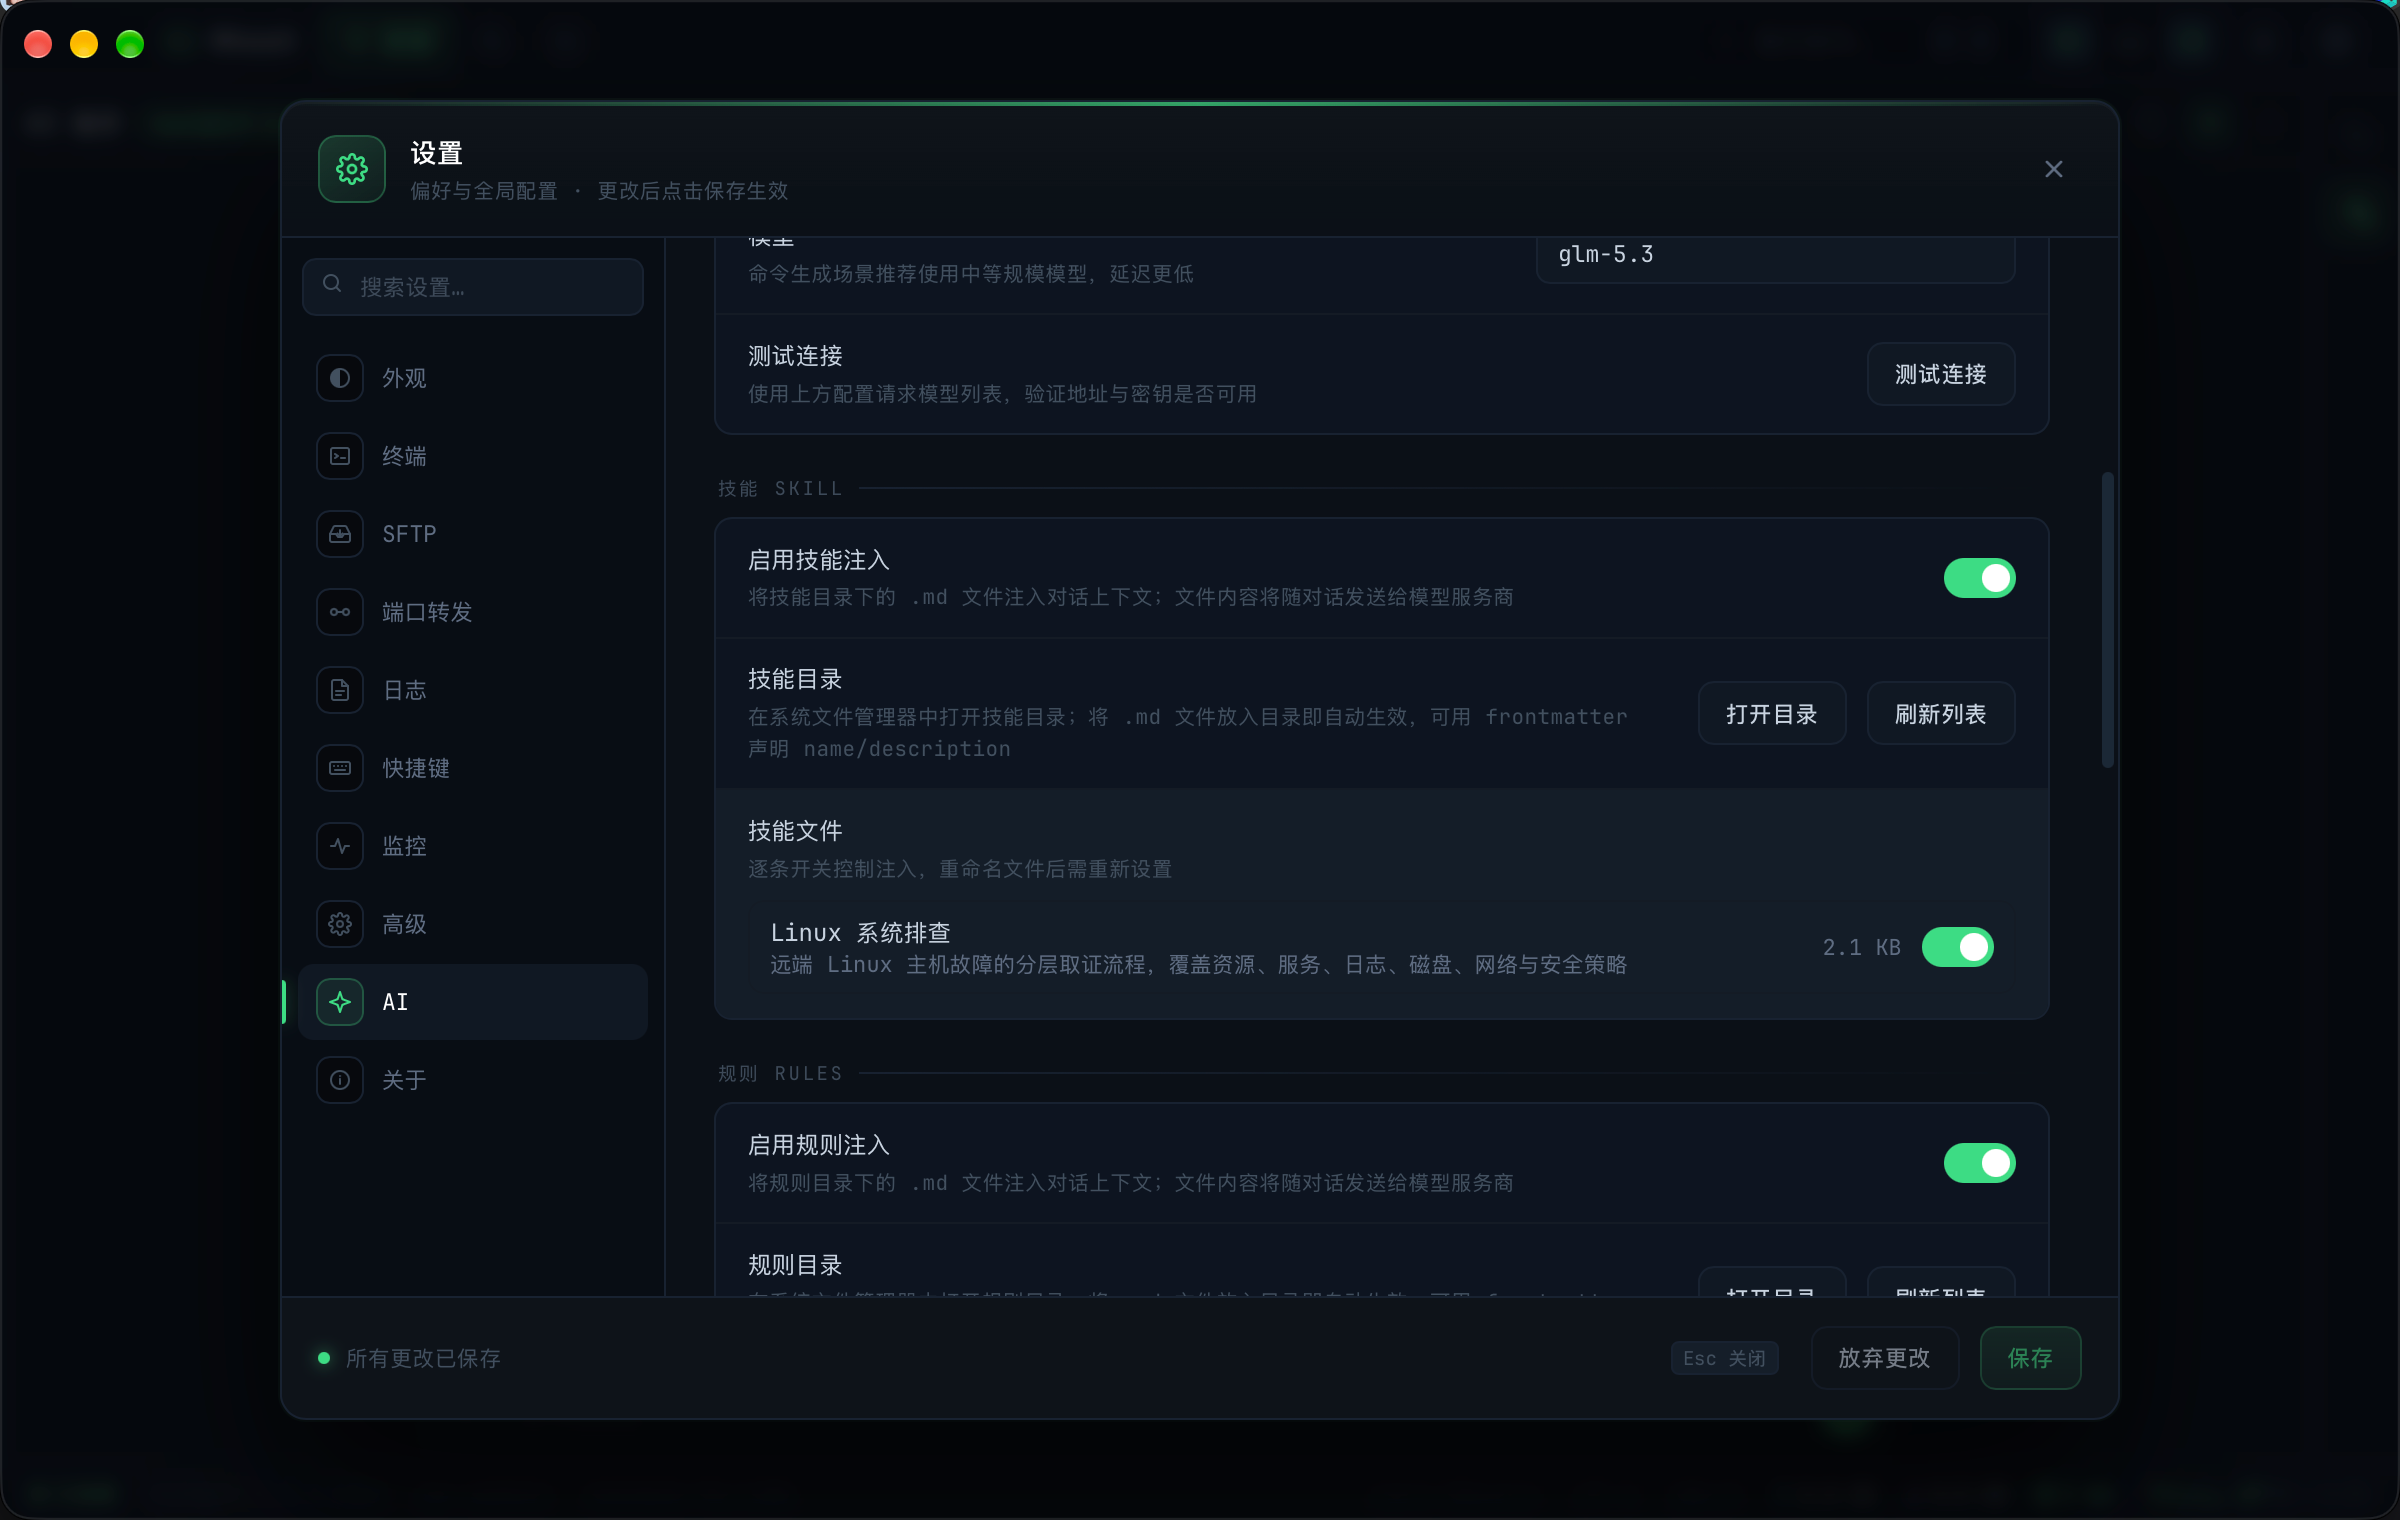
Task: Click the 关于 info icon
Action: click(x=340, y=1080)
